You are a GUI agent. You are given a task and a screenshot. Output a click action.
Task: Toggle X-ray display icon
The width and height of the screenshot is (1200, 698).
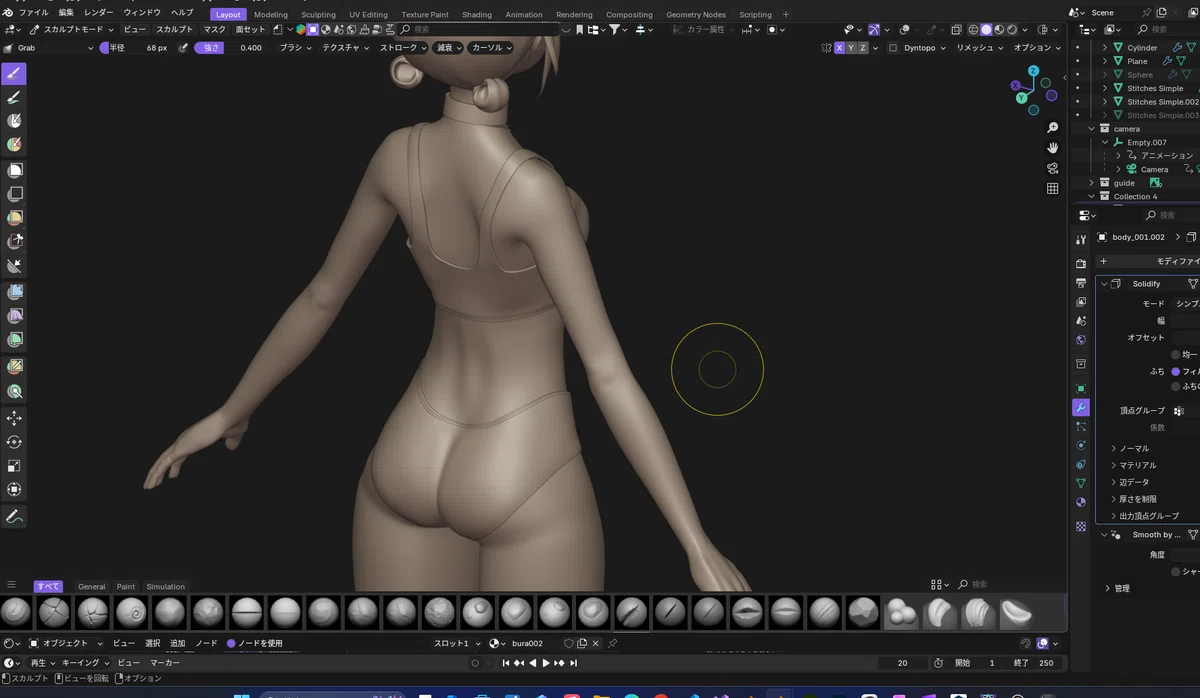(956, 30)
